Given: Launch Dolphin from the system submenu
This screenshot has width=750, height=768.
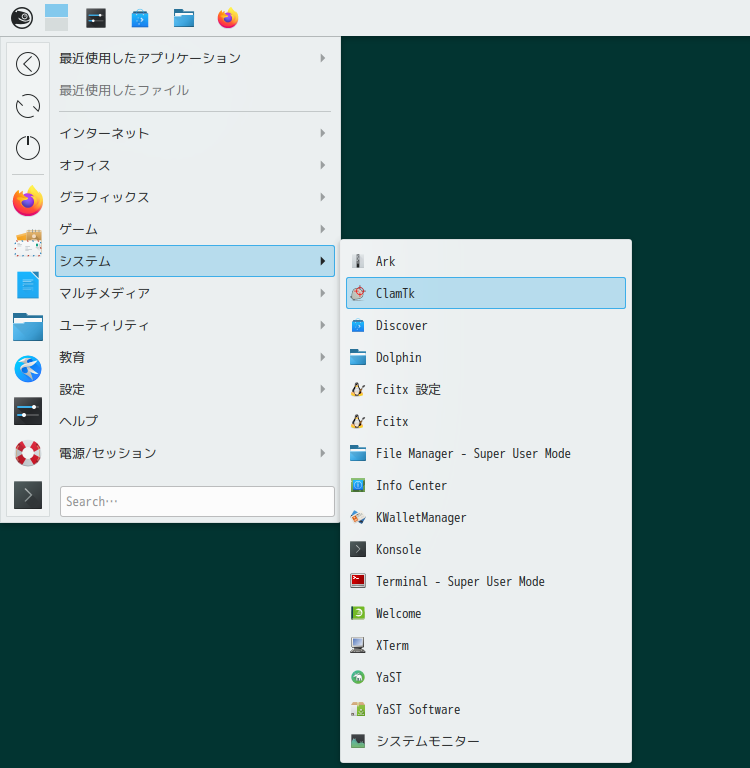Looking at the screenshot, I should pyautogui.click(x=486, y=357).
